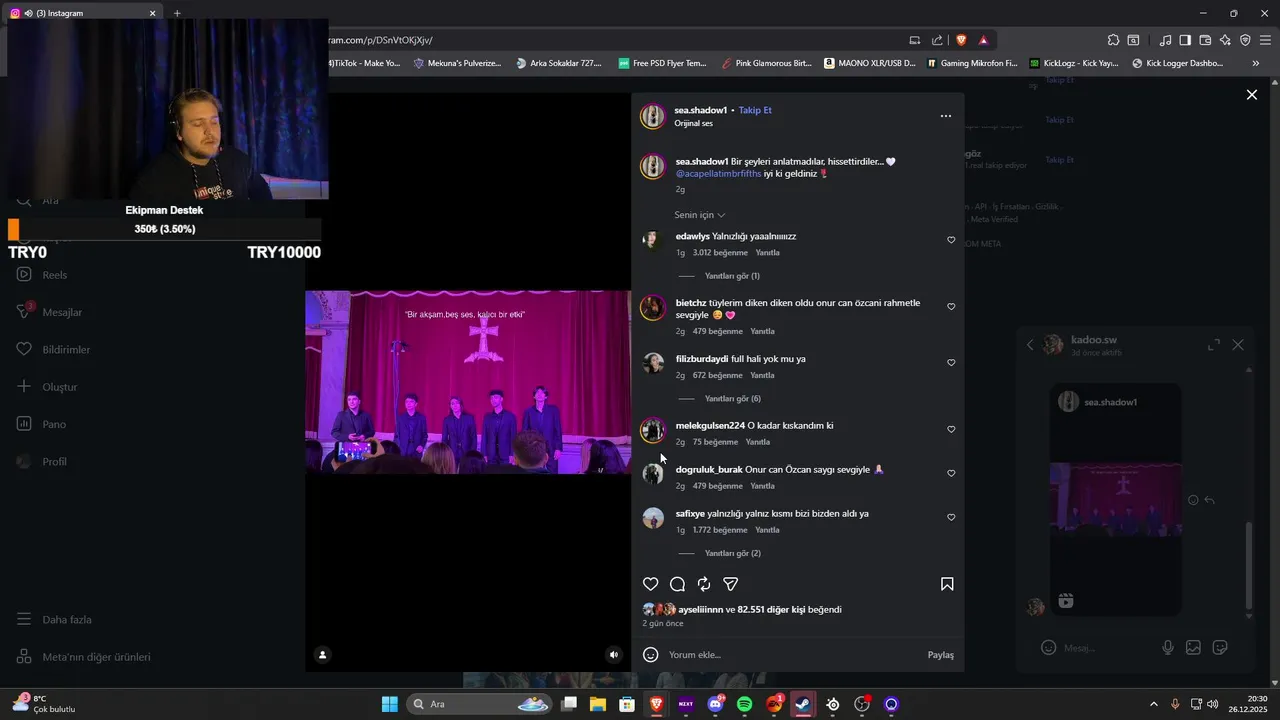Like filizburdaydi's comment
The image size is (1280, 720).
tap(951, 363)
